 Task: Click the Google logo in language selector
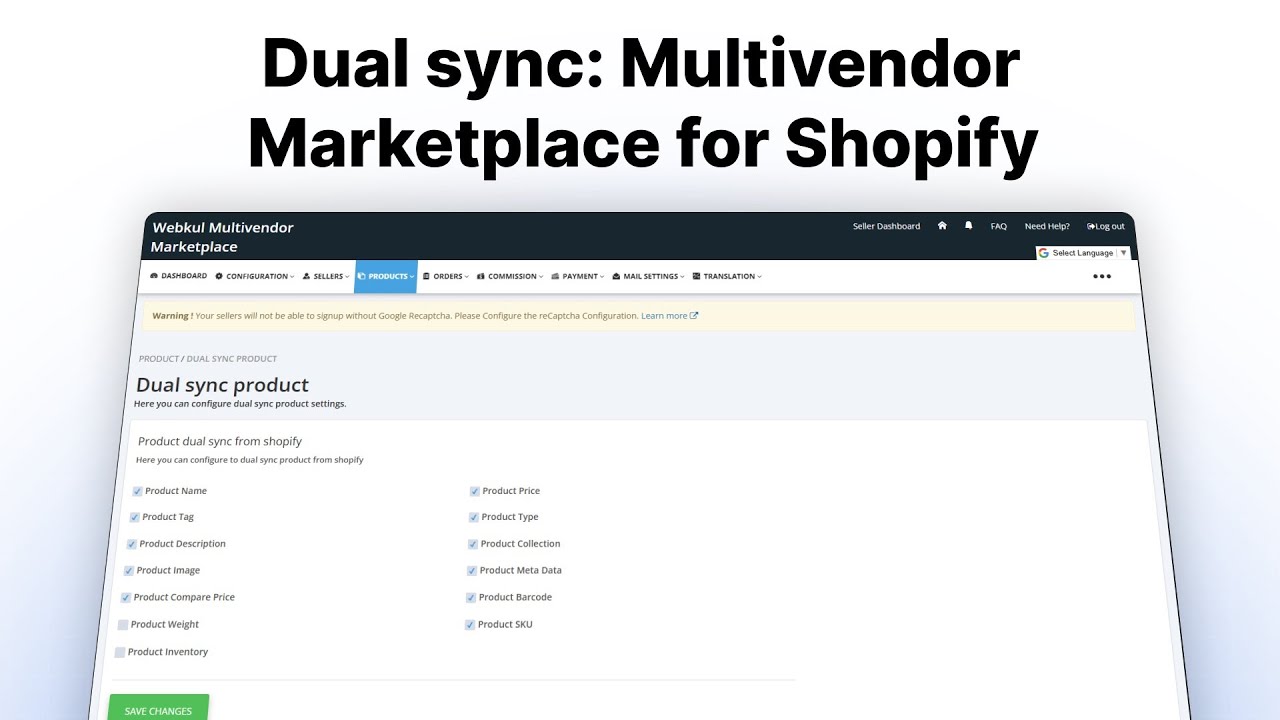(x=1044, y=253)
